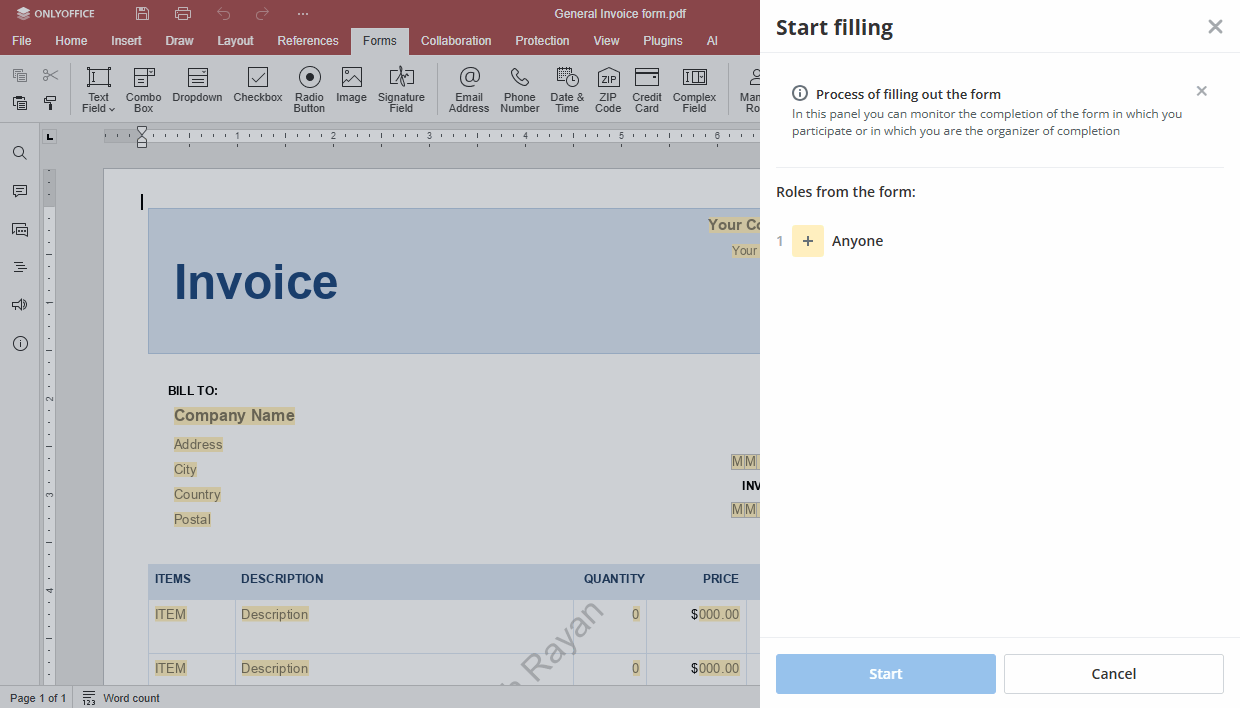Image resolution: width=1240 pixels, height=708 pixels.
Task: Add a recipient to Anyone role
Action: tap(808, 241)
